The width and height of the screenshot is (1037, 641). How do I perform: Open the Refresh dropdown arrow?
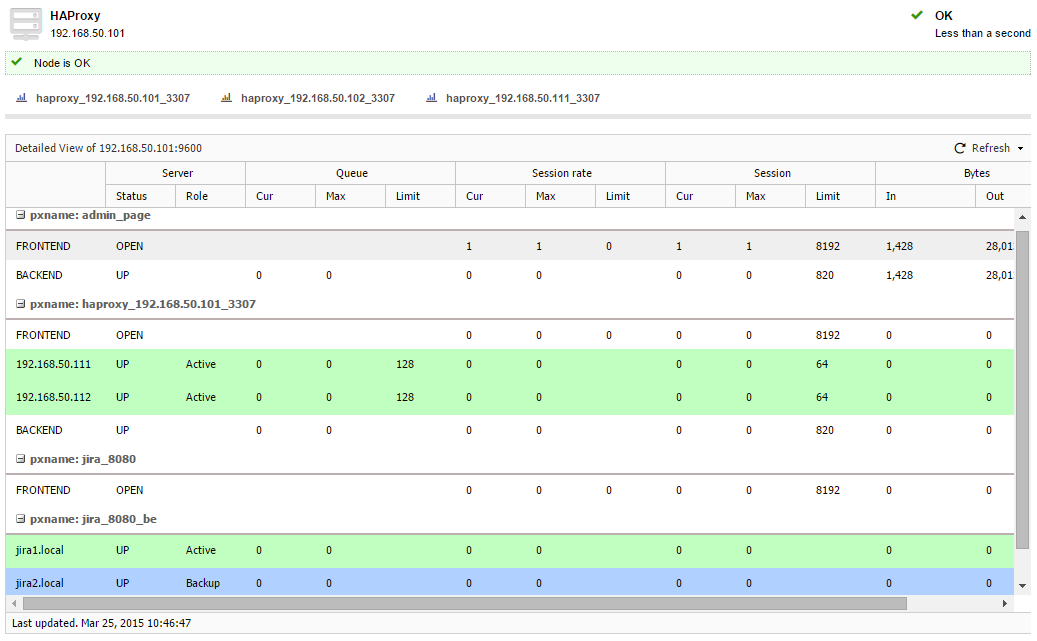click(x=1020, y=149)
